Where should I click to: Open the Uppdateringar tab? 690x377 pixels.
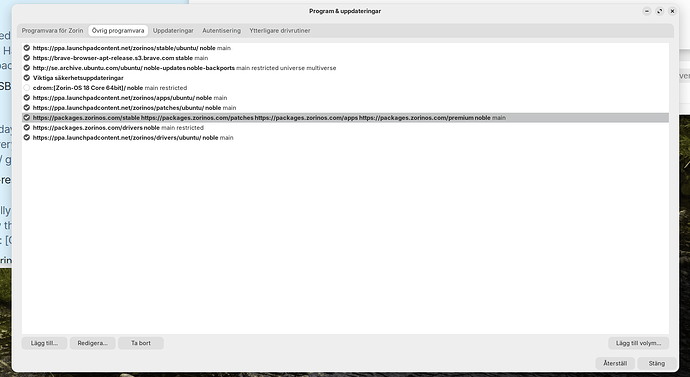[x=173, y=31]
